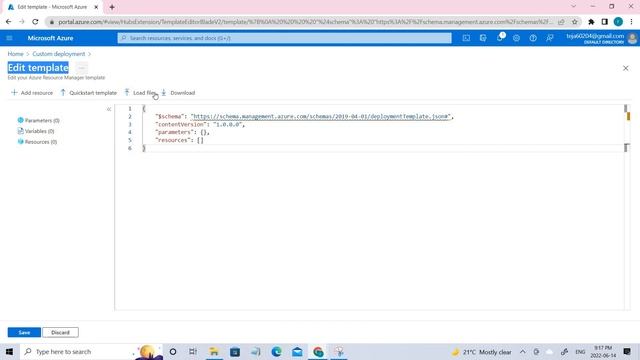Open the browser extensions puzzle icon
640x360 pixels.
pos(591,22)
